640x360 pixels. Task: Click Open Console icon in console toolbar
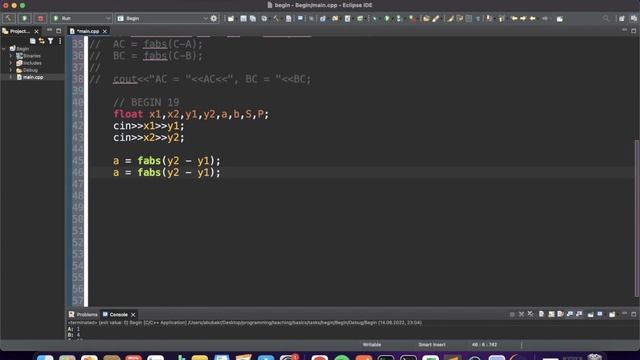point(612,314)
